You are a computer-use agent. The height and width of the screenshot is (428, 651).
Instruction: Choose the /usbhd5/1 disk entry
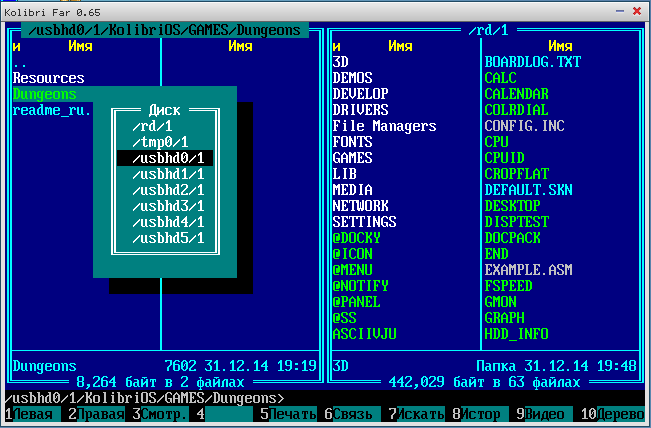164,238
